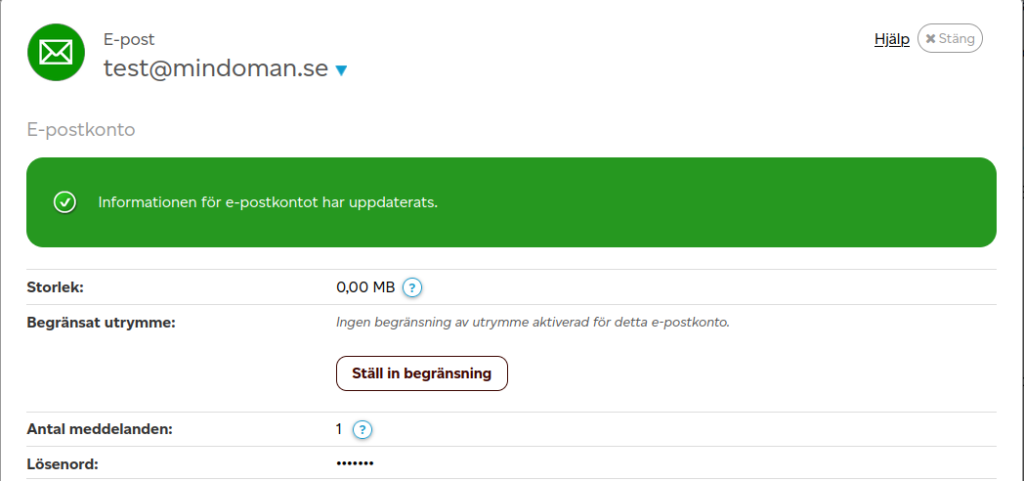The image size is (1024, 481).
Task: Click the Ställ in begränsning button
Action: coord(421,373)
